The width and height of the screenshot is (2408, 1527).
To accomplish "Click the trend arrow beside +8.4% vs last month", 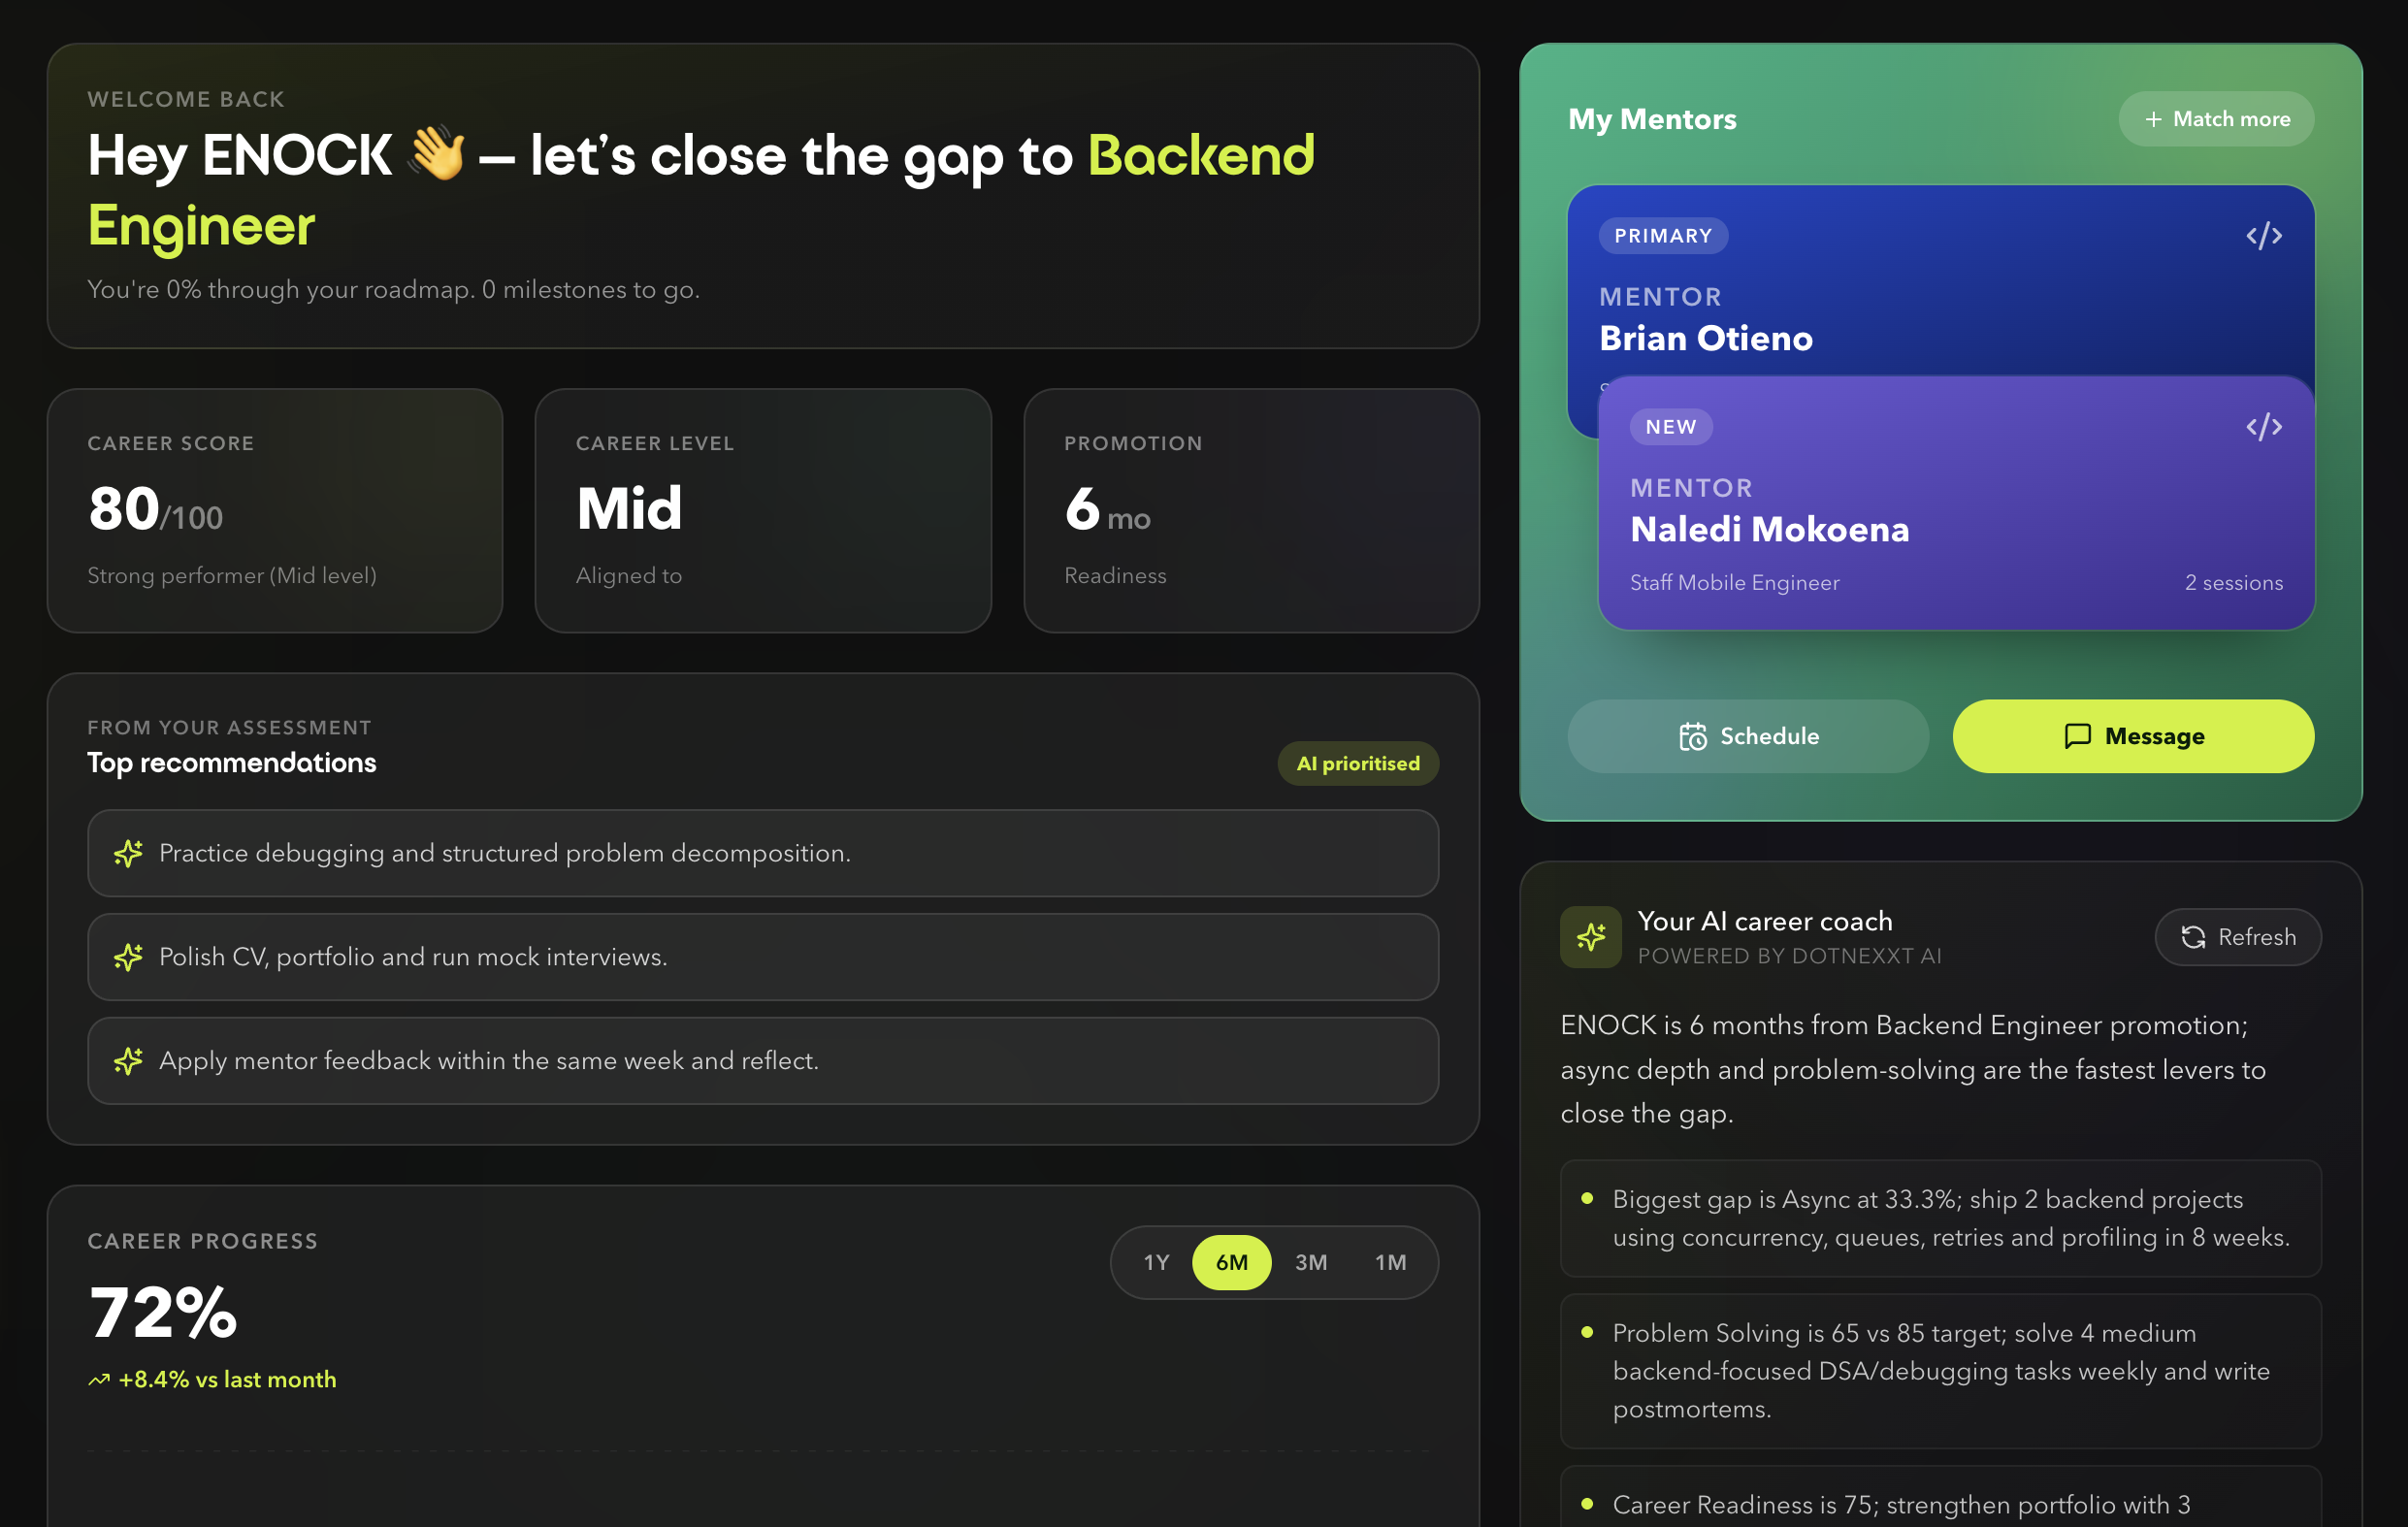I will pos(99,1380).
